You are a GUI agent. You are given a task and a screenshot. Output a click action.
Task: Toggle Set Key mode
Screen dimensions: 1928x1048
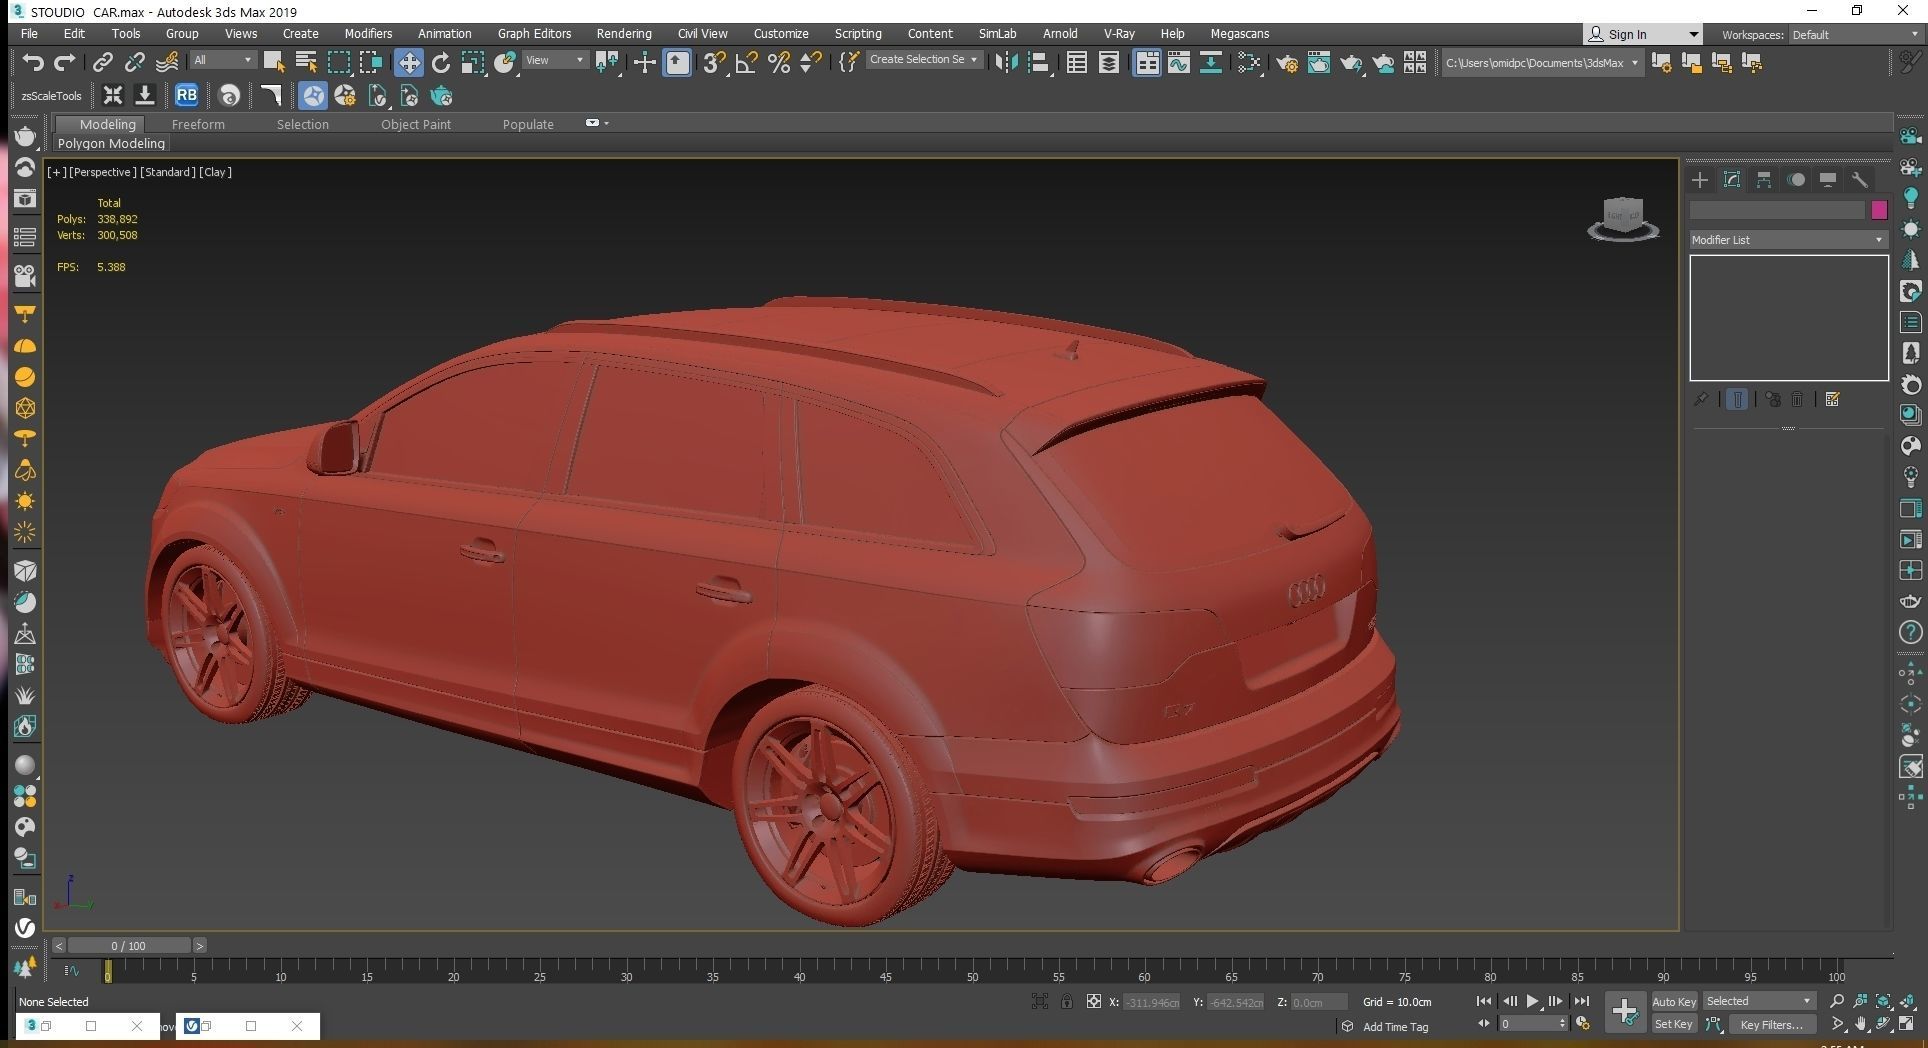(1673, 1024)
